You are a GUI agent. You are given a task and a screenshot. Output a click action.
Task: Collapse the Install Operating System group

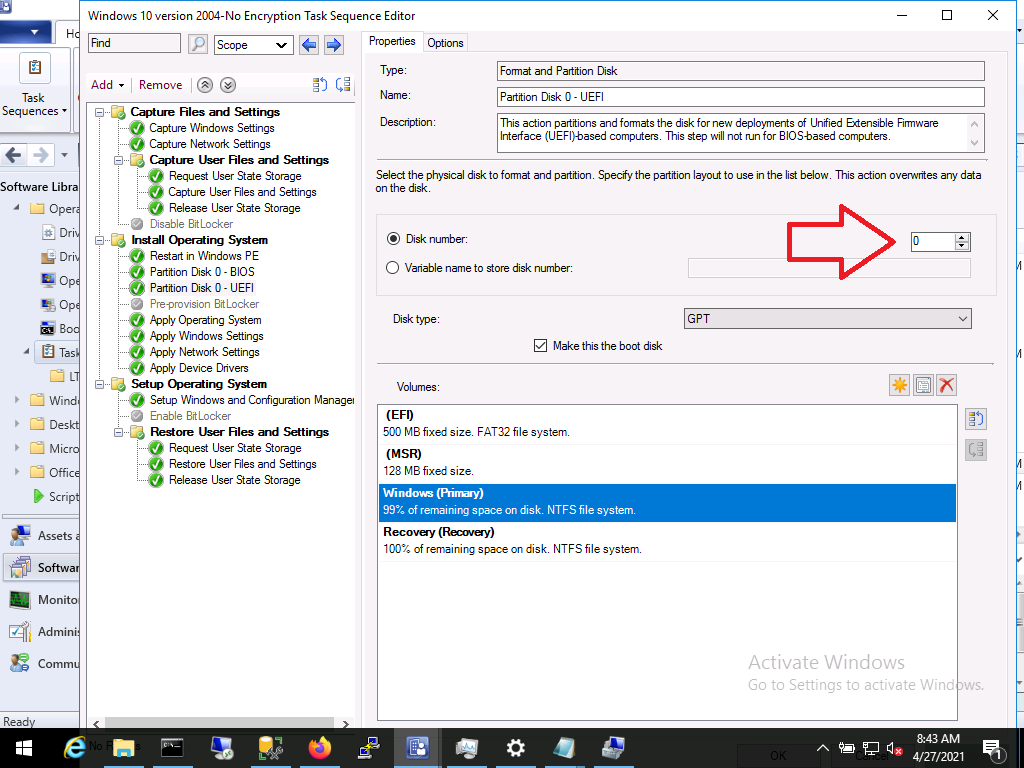[x=99, y=240]
